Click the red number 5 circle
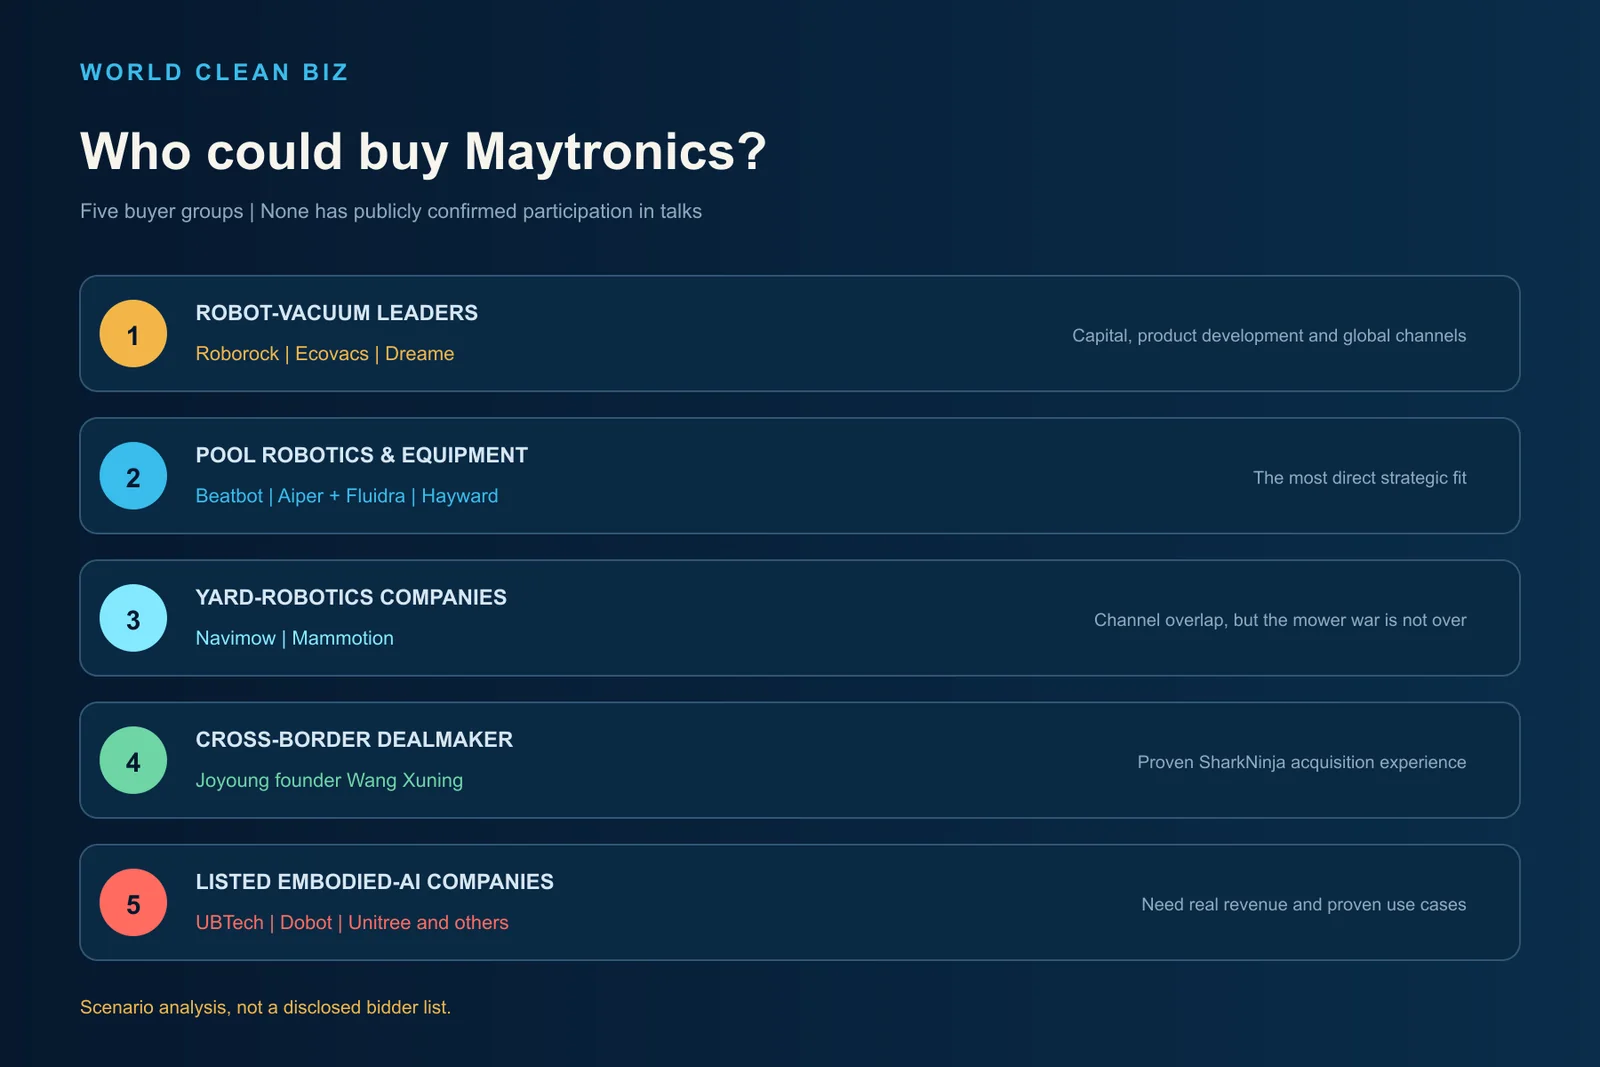This screenshot has width=1600, height=1067. pyautogui.click(x=133, y=902)
